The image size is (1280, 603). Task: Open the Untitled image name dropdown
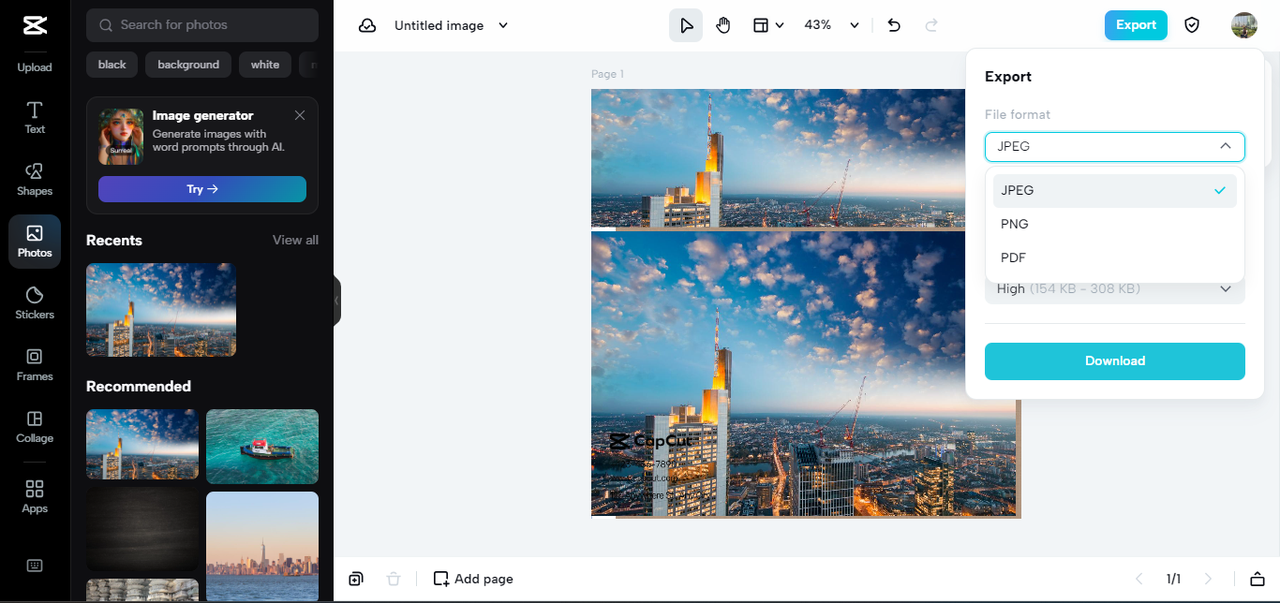tap(451, 25)
